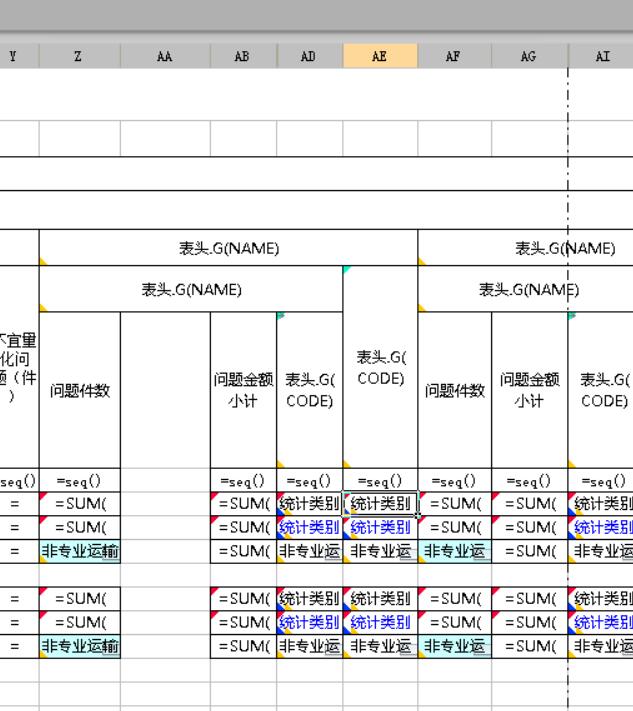Select 问题件数 header in column AF
The width and height of the screenshot is (633, 711).
tap(455, 390)
